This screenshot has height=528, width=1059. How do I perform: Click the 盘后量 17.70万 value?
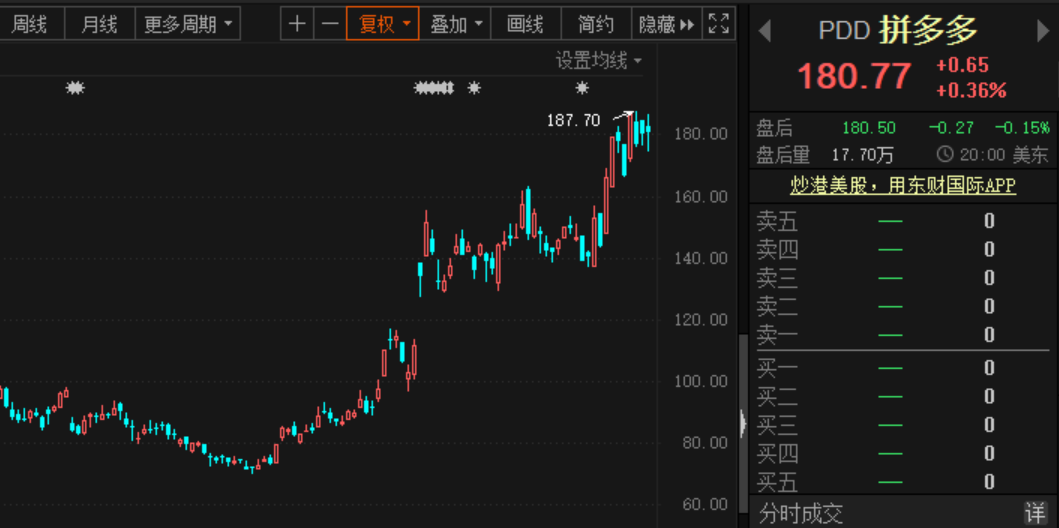pos(862,155)
